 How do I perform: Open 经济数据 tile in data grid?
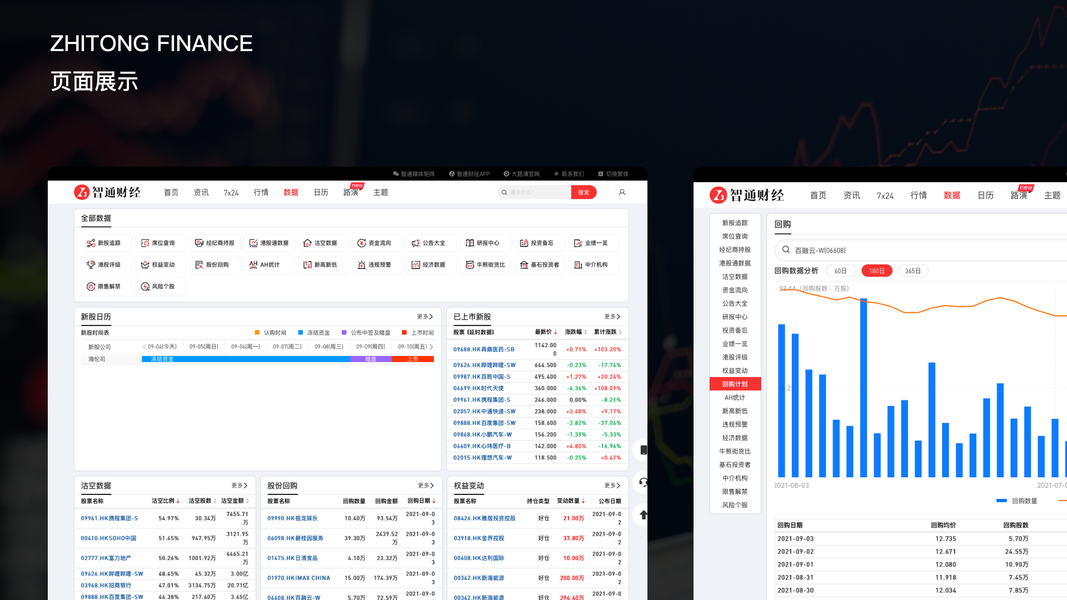[x=429, y=265]
